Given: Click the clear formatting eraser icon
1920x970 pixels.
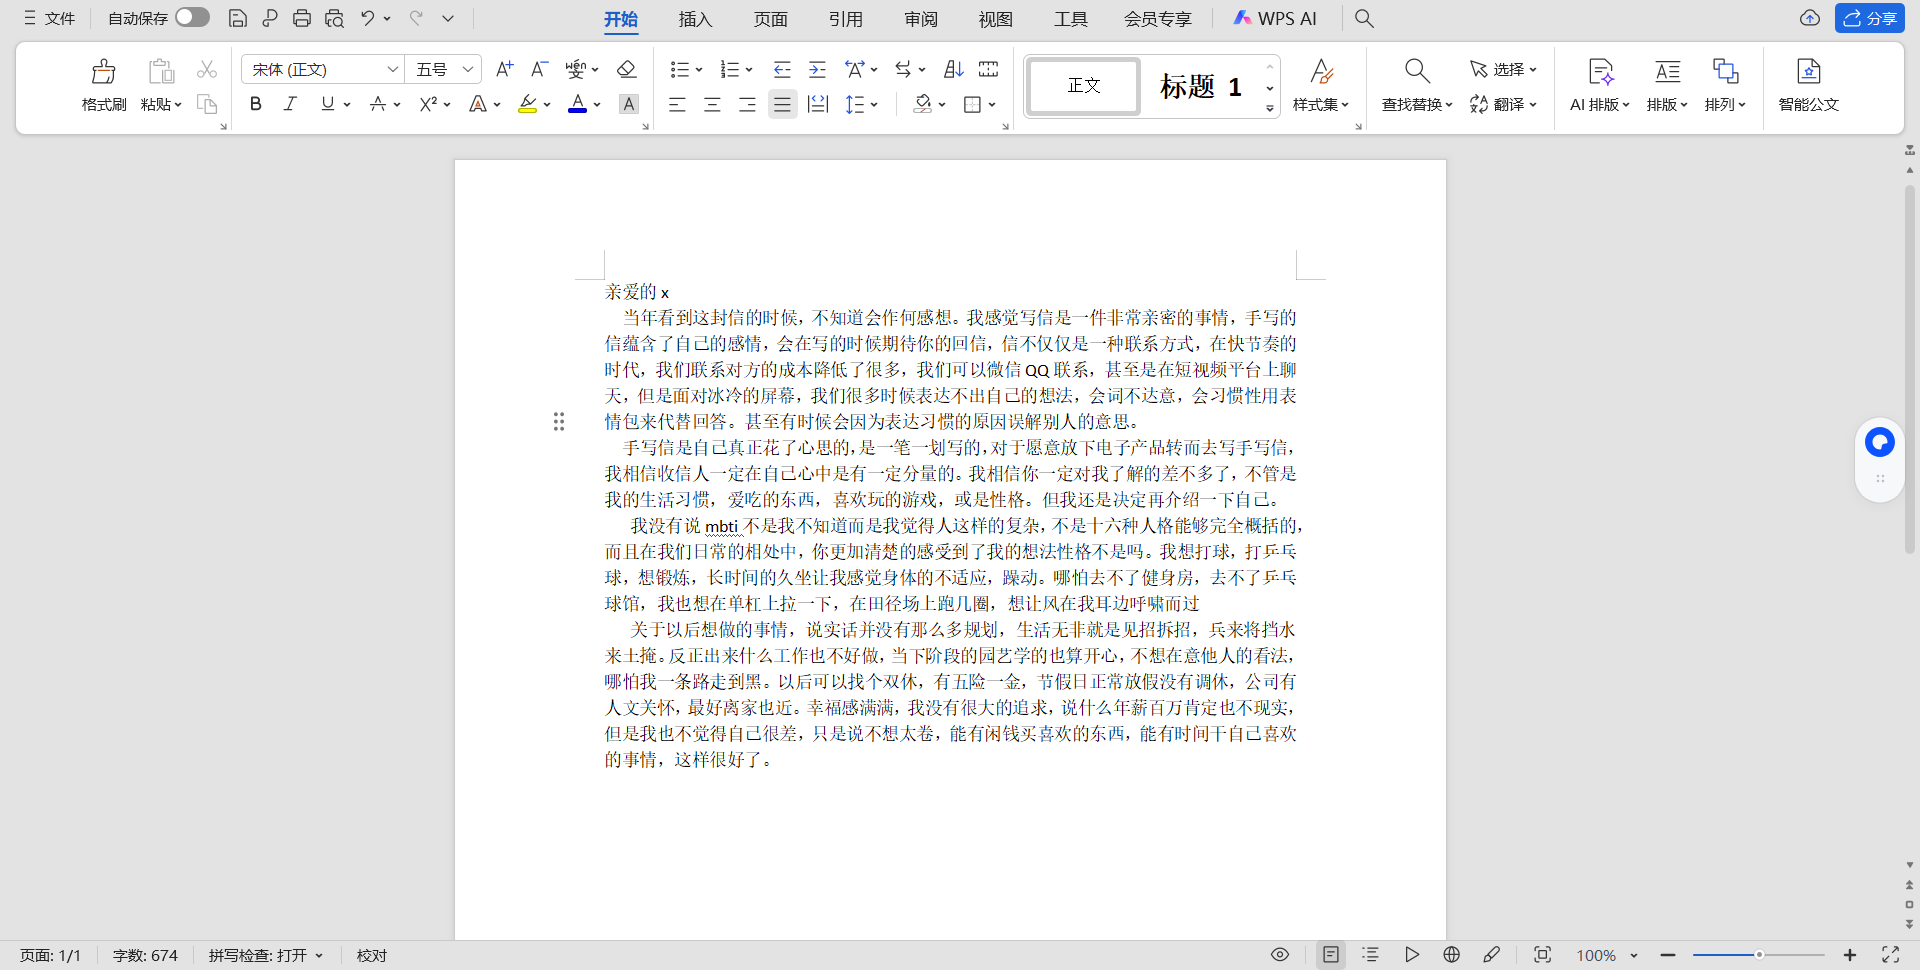Looking at the screenshot, I should [x=626, y=69].
